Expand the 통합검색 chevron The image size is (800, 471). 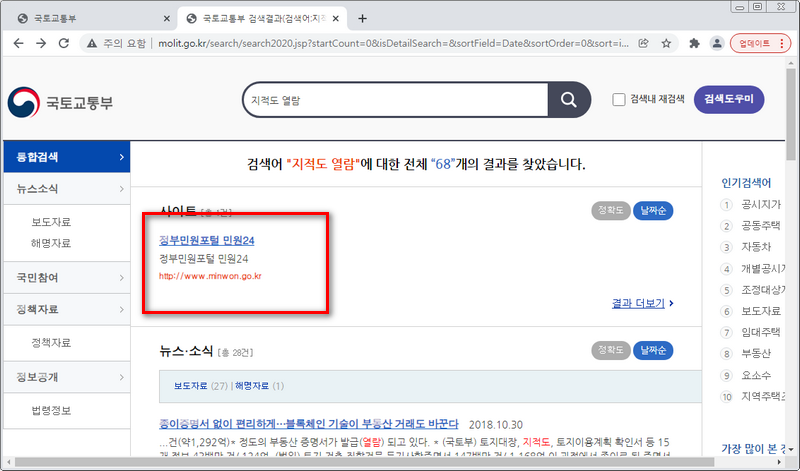click(121, 157)
